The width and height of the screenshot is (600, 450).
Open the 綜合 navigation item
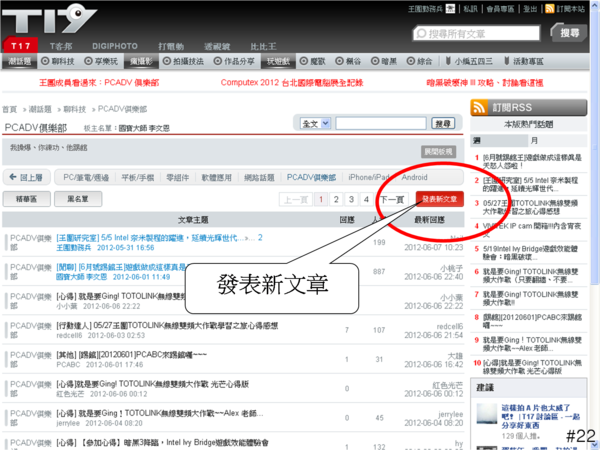tap(419, 61)
